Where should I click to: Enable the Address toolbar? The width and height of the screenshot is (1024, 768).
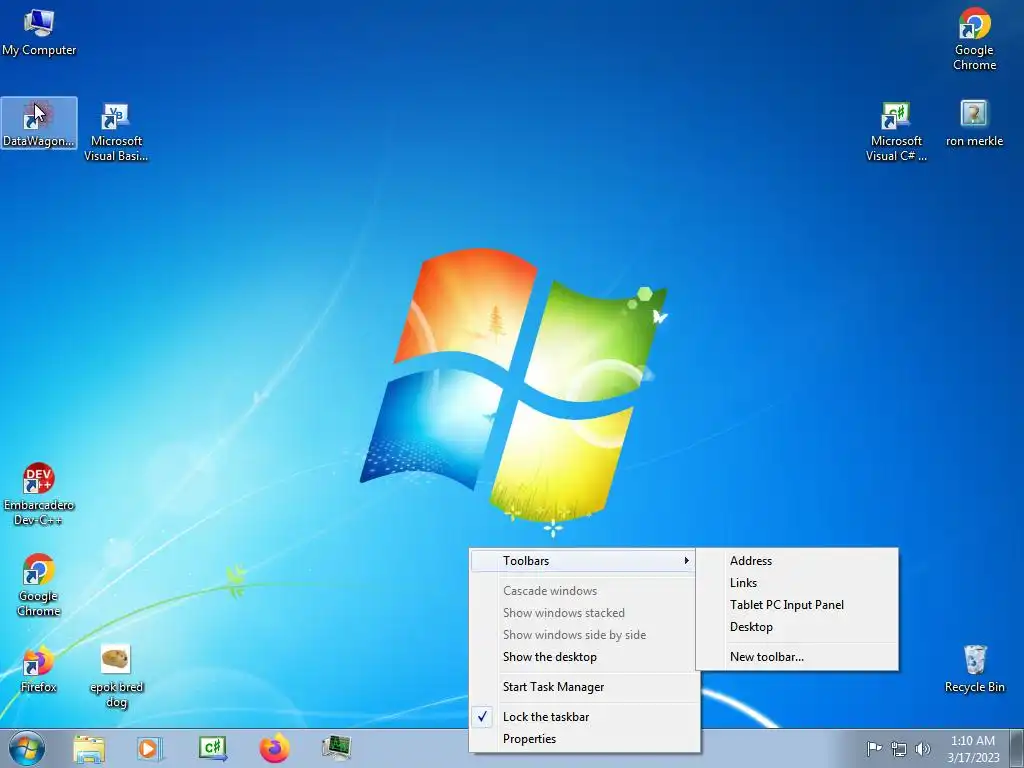797,561
